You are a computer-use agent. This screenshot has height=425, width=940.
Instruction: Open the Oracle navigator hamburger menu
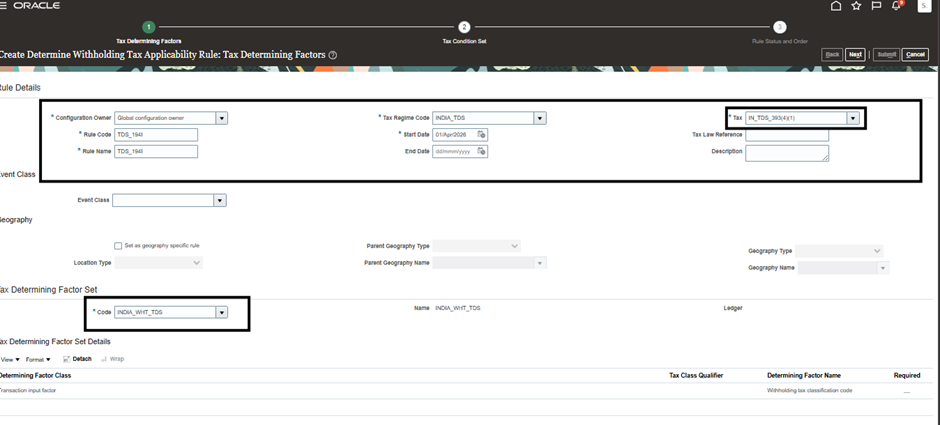point(3,5)
